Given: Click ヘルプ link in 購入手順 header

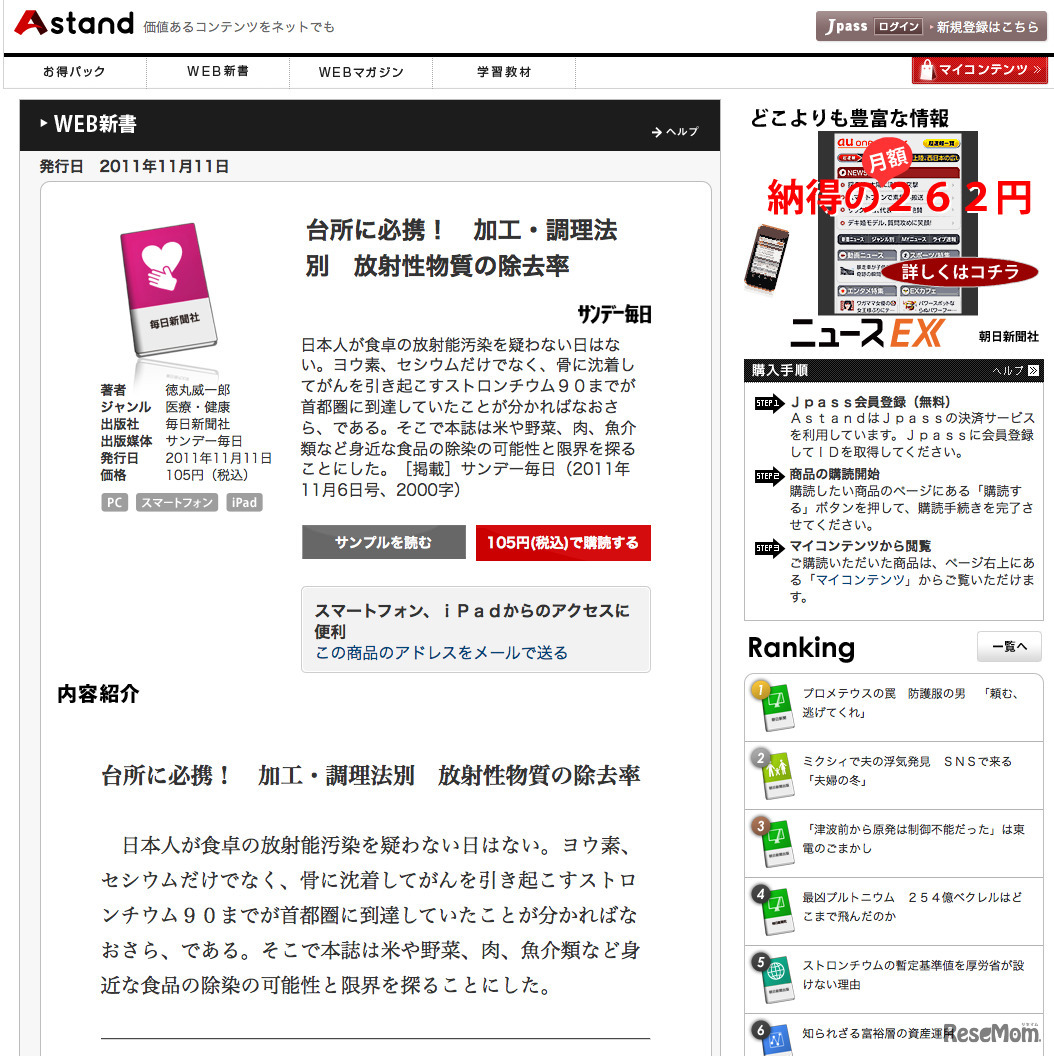Looking at the screenshot, I should point(1015,370).
